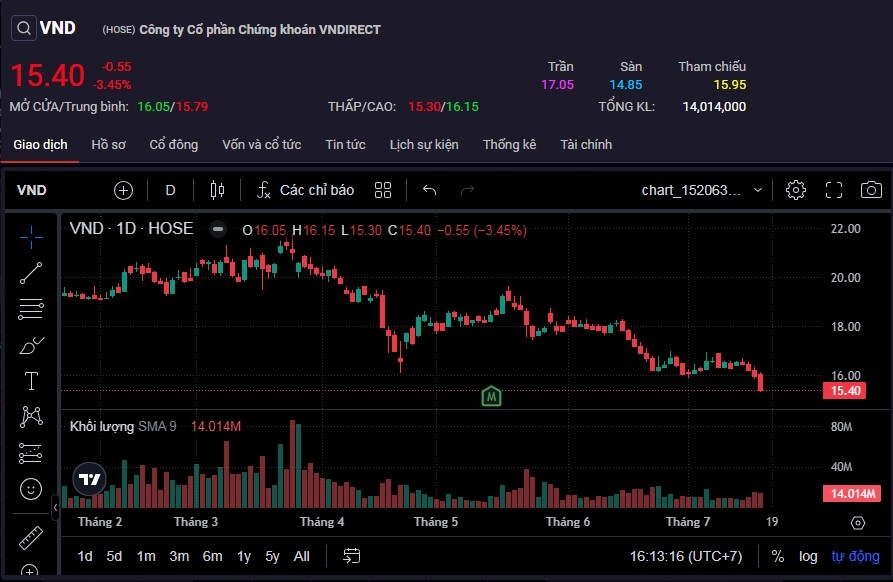The width and height of the screenshot is (893, 582).
Task: Open candlestick chart type selector
Action: (218, 190)
